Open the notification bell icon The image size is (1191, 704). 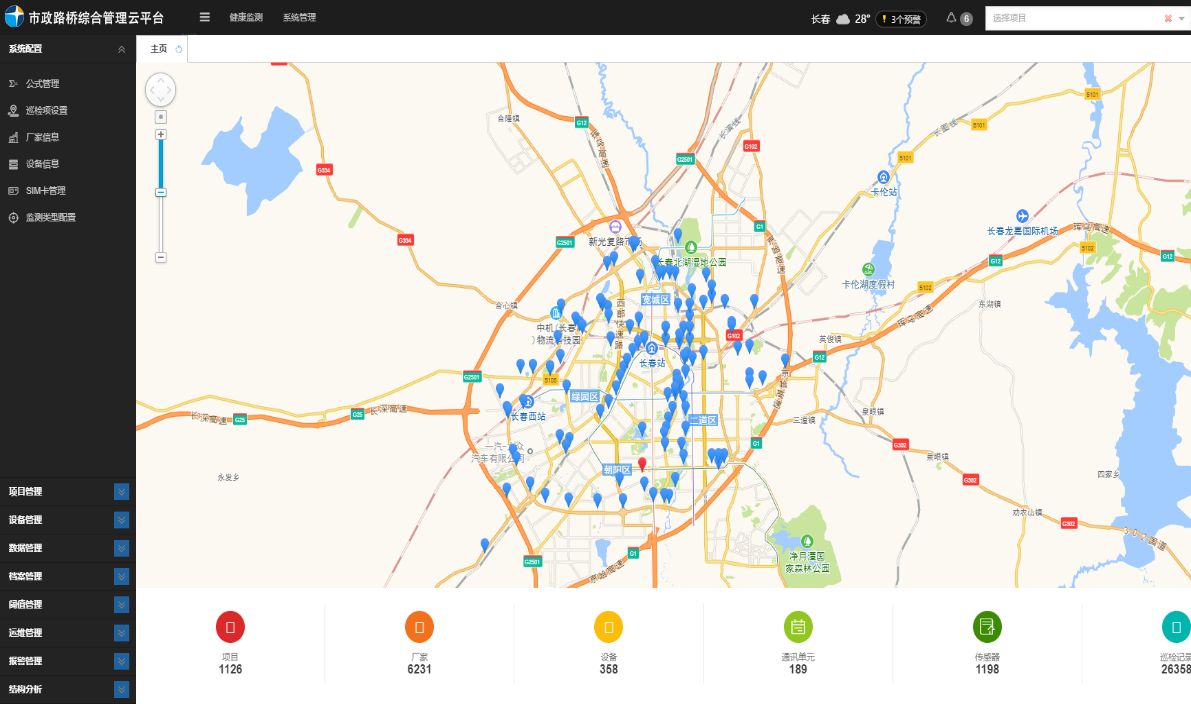pos(951,18)
